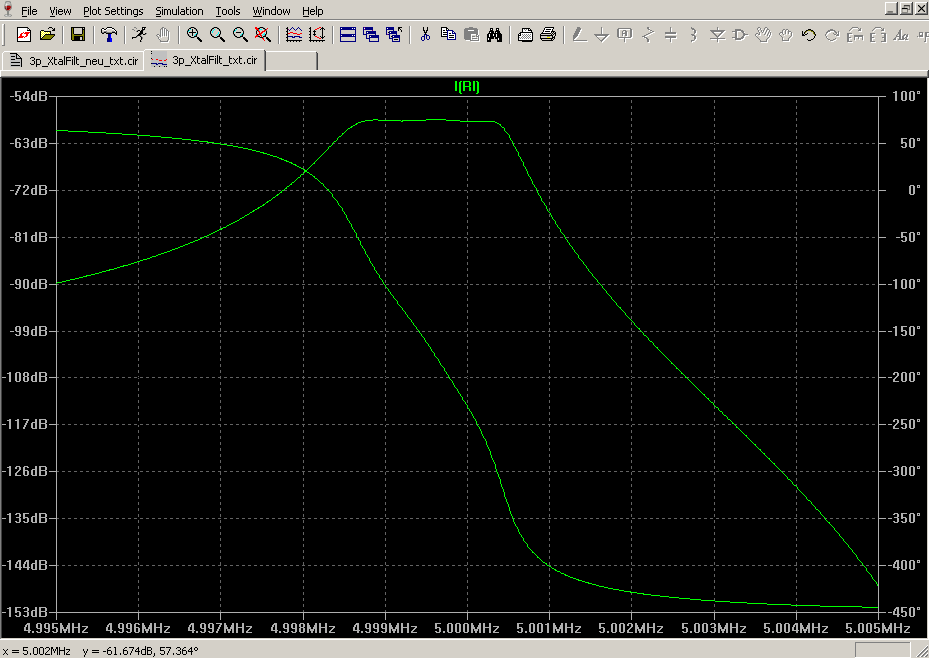Image resolution: width=929 pixels, height=658 pixels.
Task: Click the Redo arrow icon
Action: (x=832, y=35)
